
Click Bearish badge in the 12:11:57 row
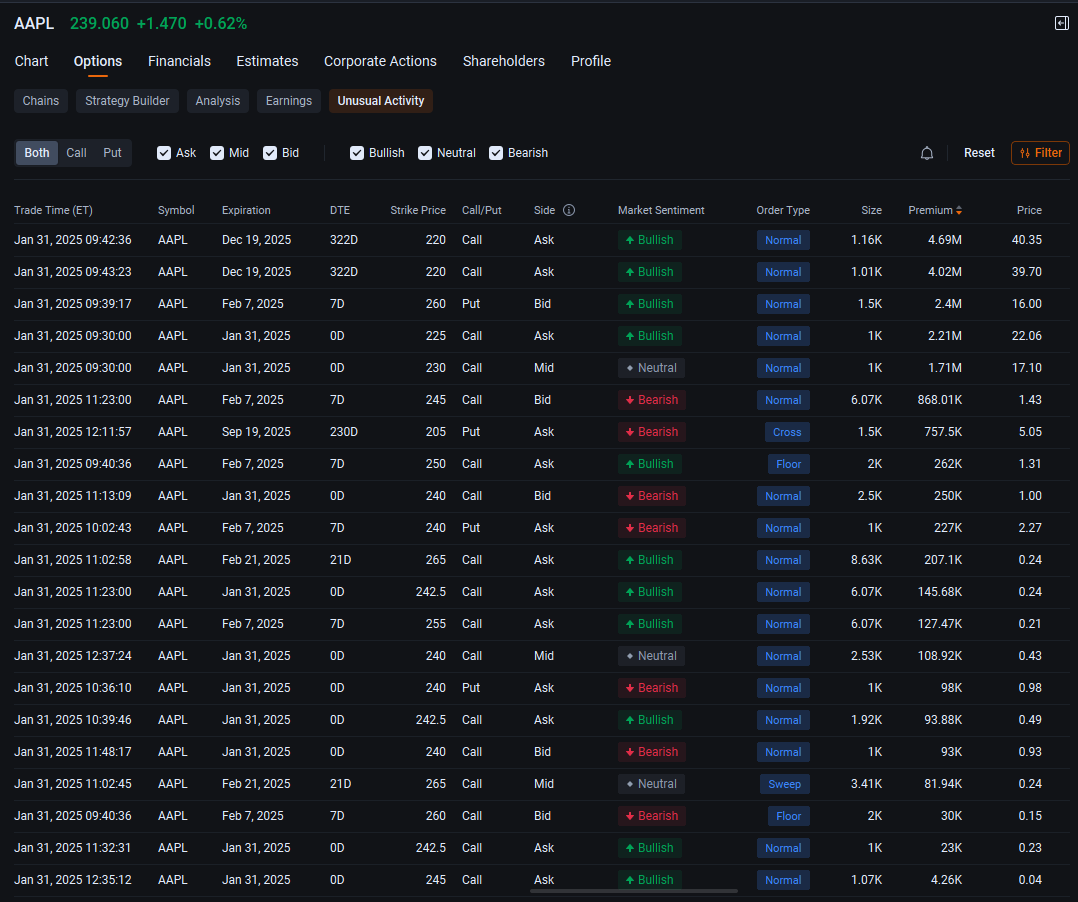coord(652,432)
